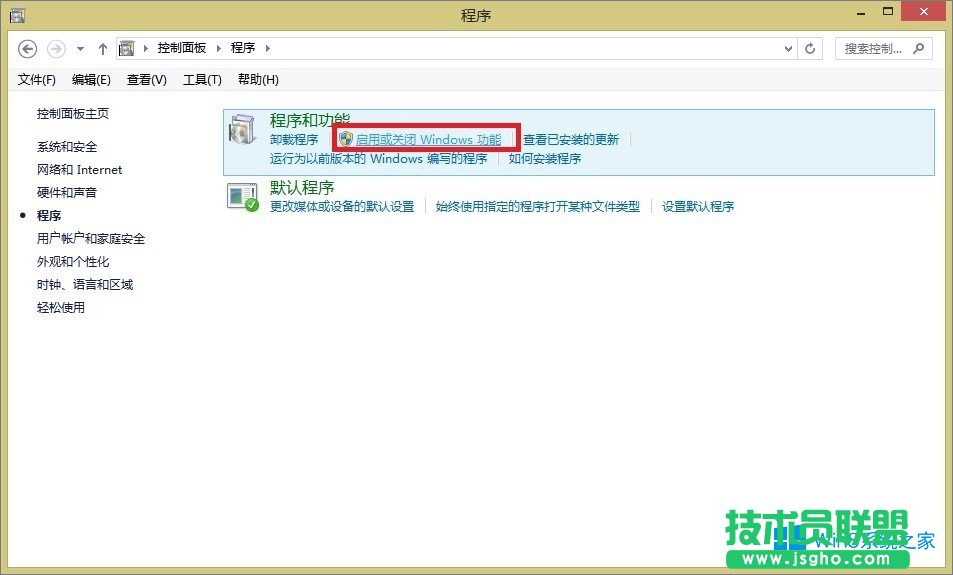The image size is (953, 575).
Task: Click the Back navigation arrow
Action: (x=27, y=49)
